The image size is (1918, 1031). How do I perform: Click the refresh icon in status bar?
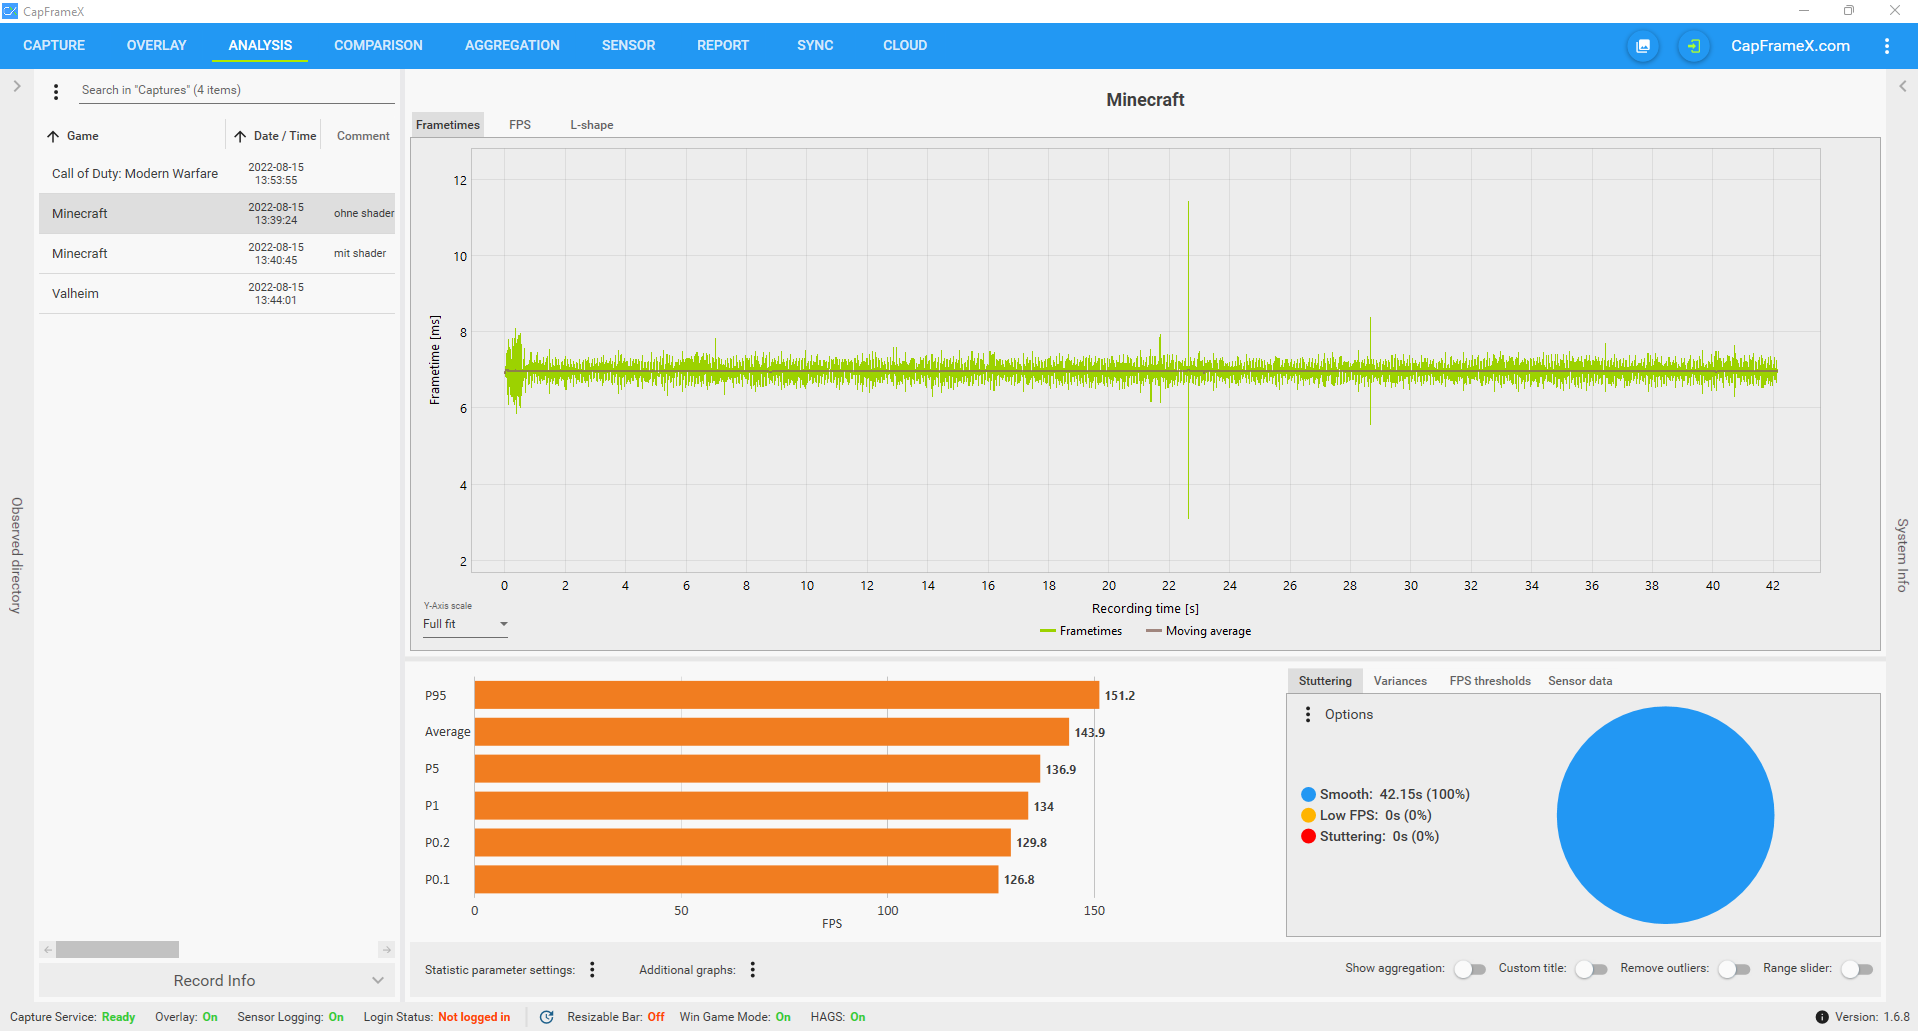(546, 1017)
